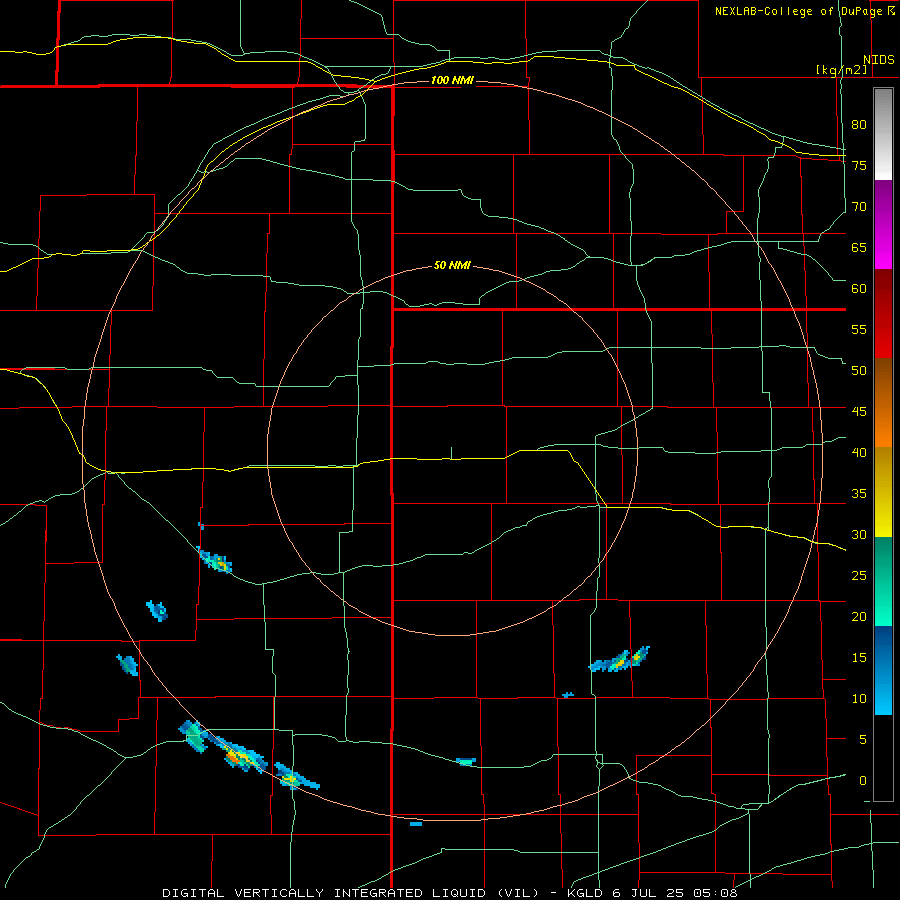
Task: Click legend value 50
Action: (x=859, y=370)
